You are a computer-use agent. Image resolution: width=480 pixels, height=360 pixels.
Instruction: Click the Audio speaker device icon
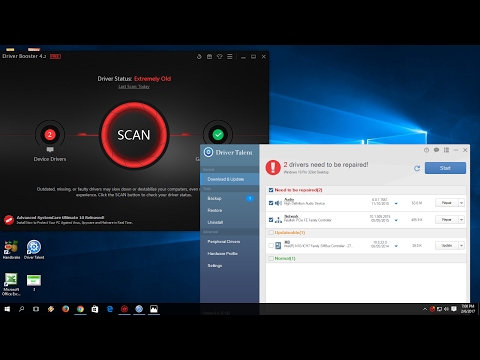[x=278, y=203]
